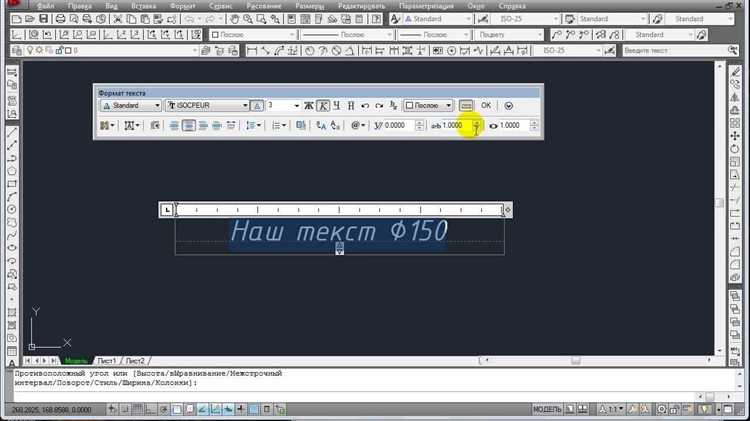Open Сервис menu
The height and width of the screenshot is (421, 750).
point(221,6)
